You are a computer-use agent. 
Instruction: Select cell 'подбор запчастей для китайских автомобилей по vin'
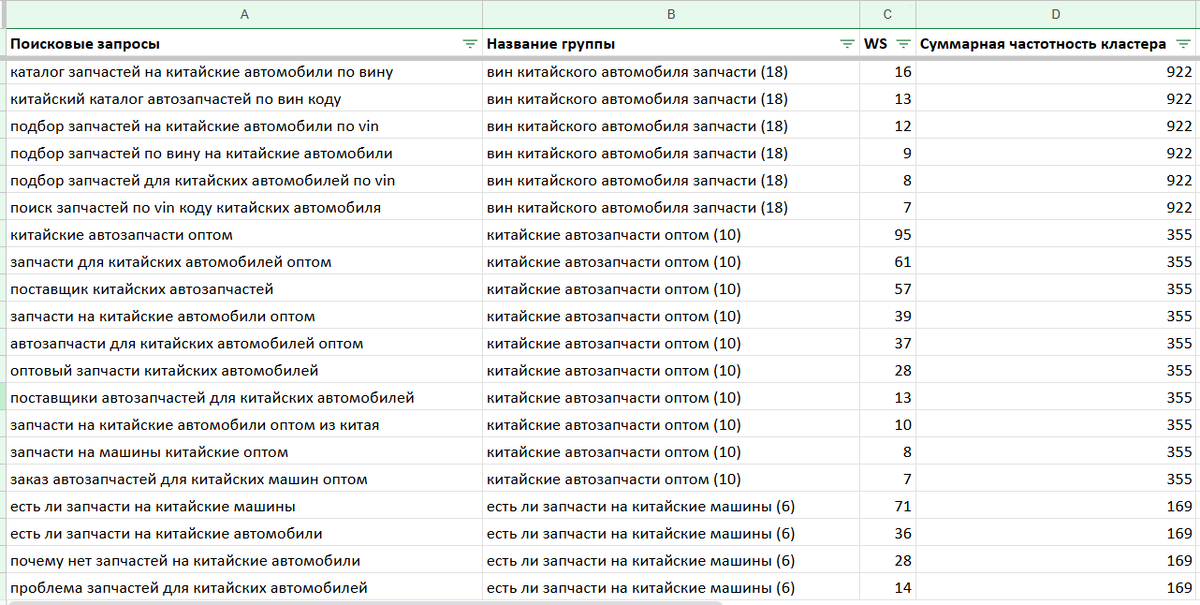[x=243, y=180]
